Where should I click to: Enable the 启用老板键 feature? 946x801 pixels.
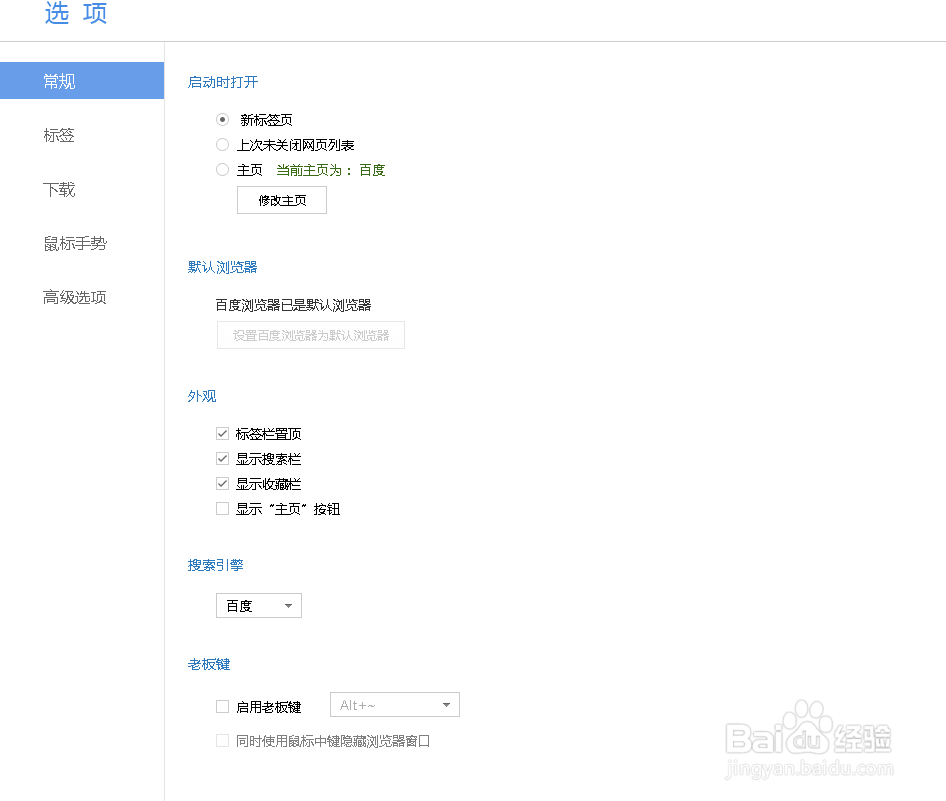coord(222,706)
